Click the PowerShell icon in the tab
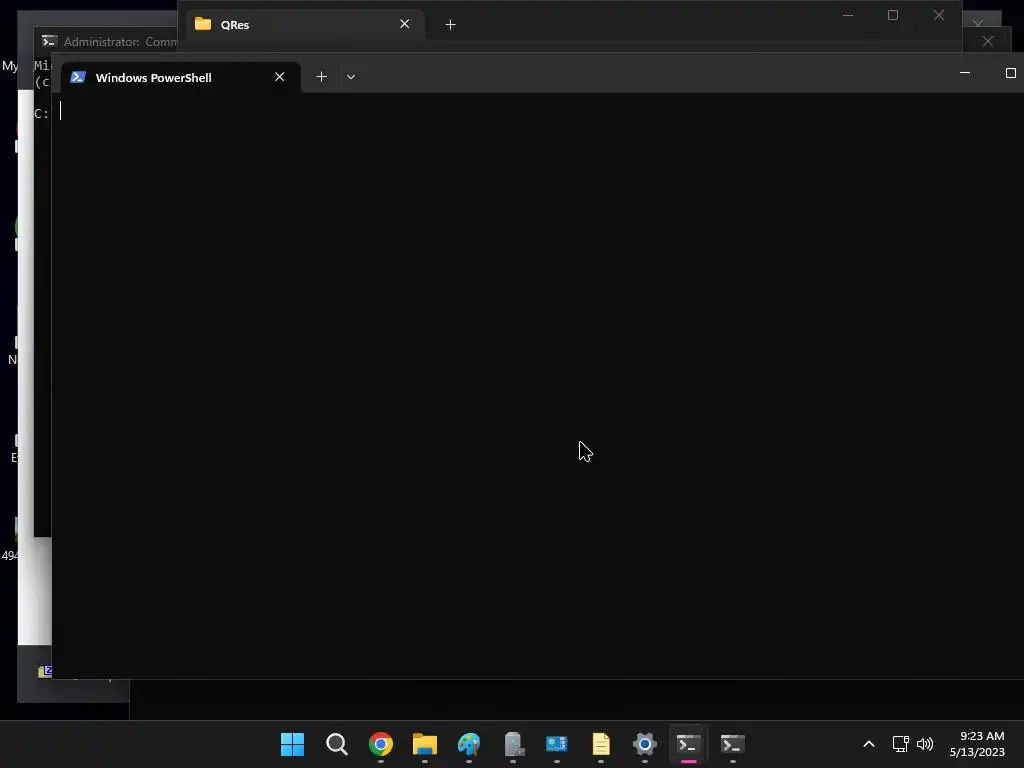 (78, 77)
